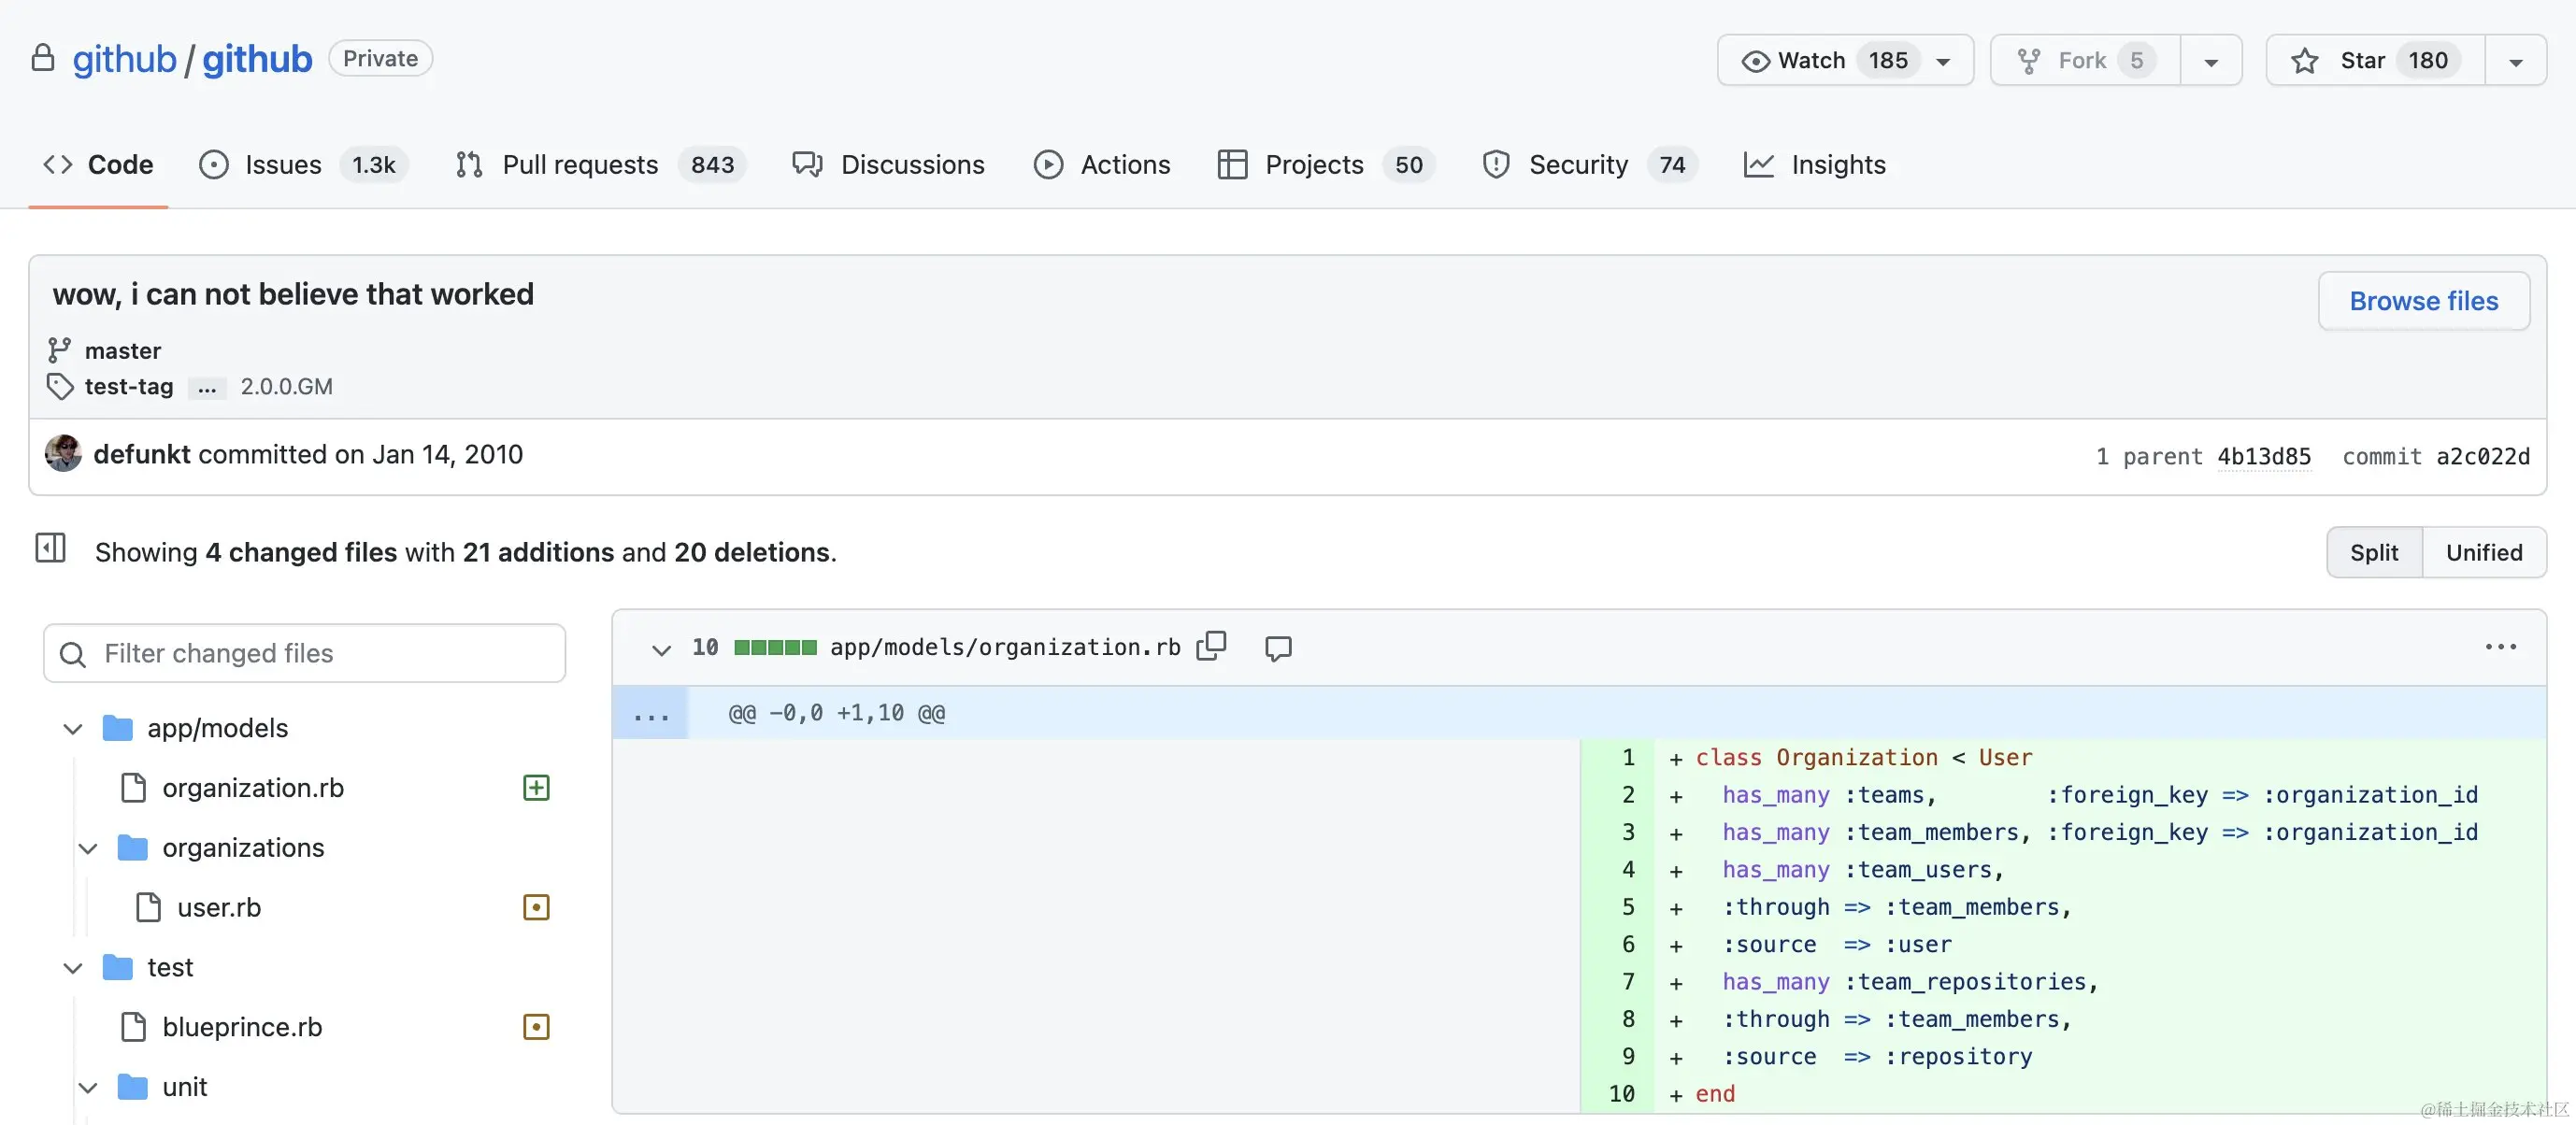Open the Star lists dropdown arrow
This screenshot has height=1125, width=2576.
click(x=2515, y=61)
